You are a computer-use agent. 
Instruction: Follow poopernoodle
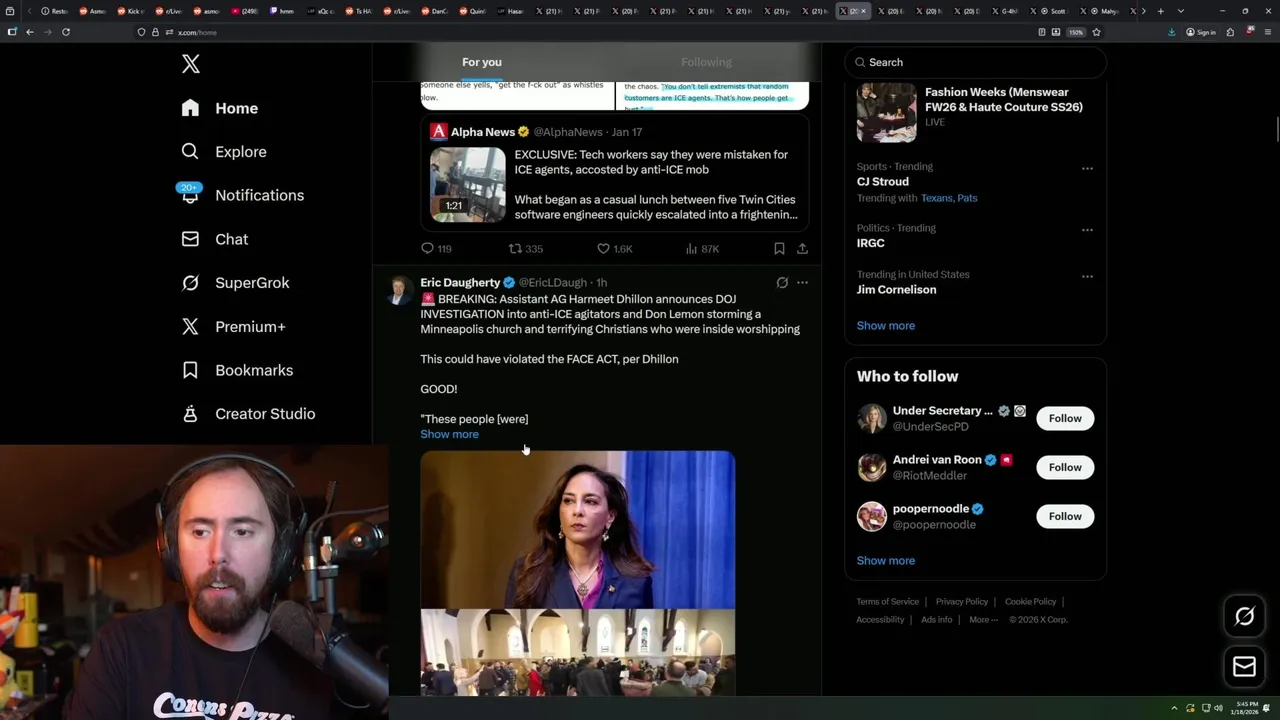click(x=1065, y=516)
